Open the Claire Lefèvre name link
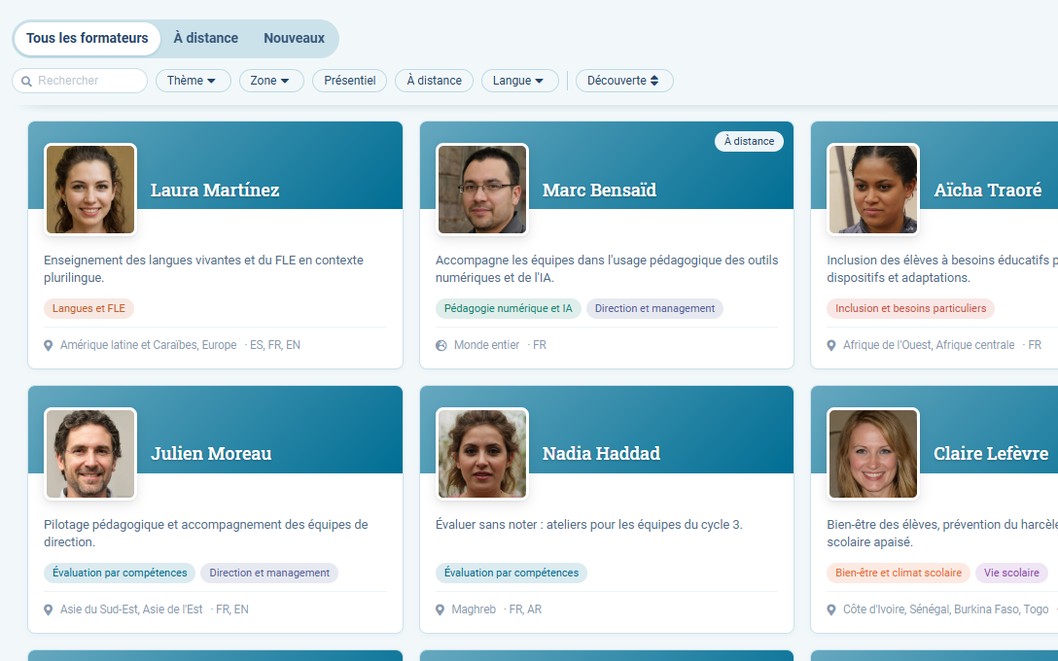Image resolution: width=1058 pixels, height=661 pixels. click(991, 454)
